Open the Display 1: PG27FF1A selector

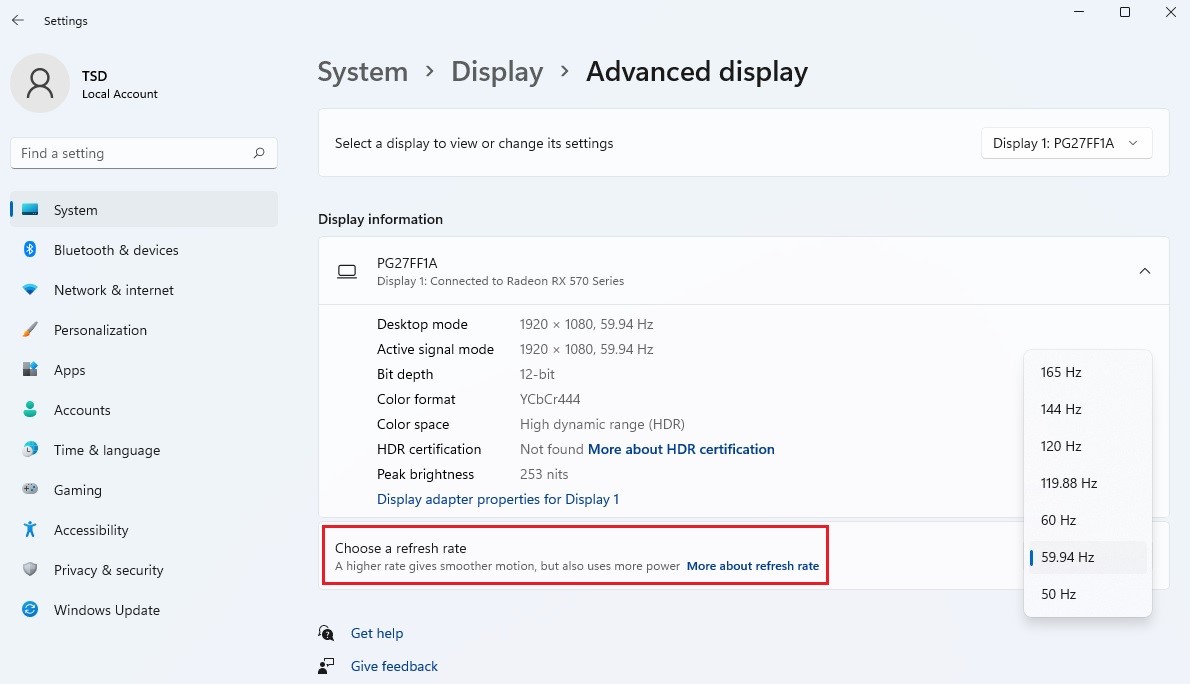1065,143
